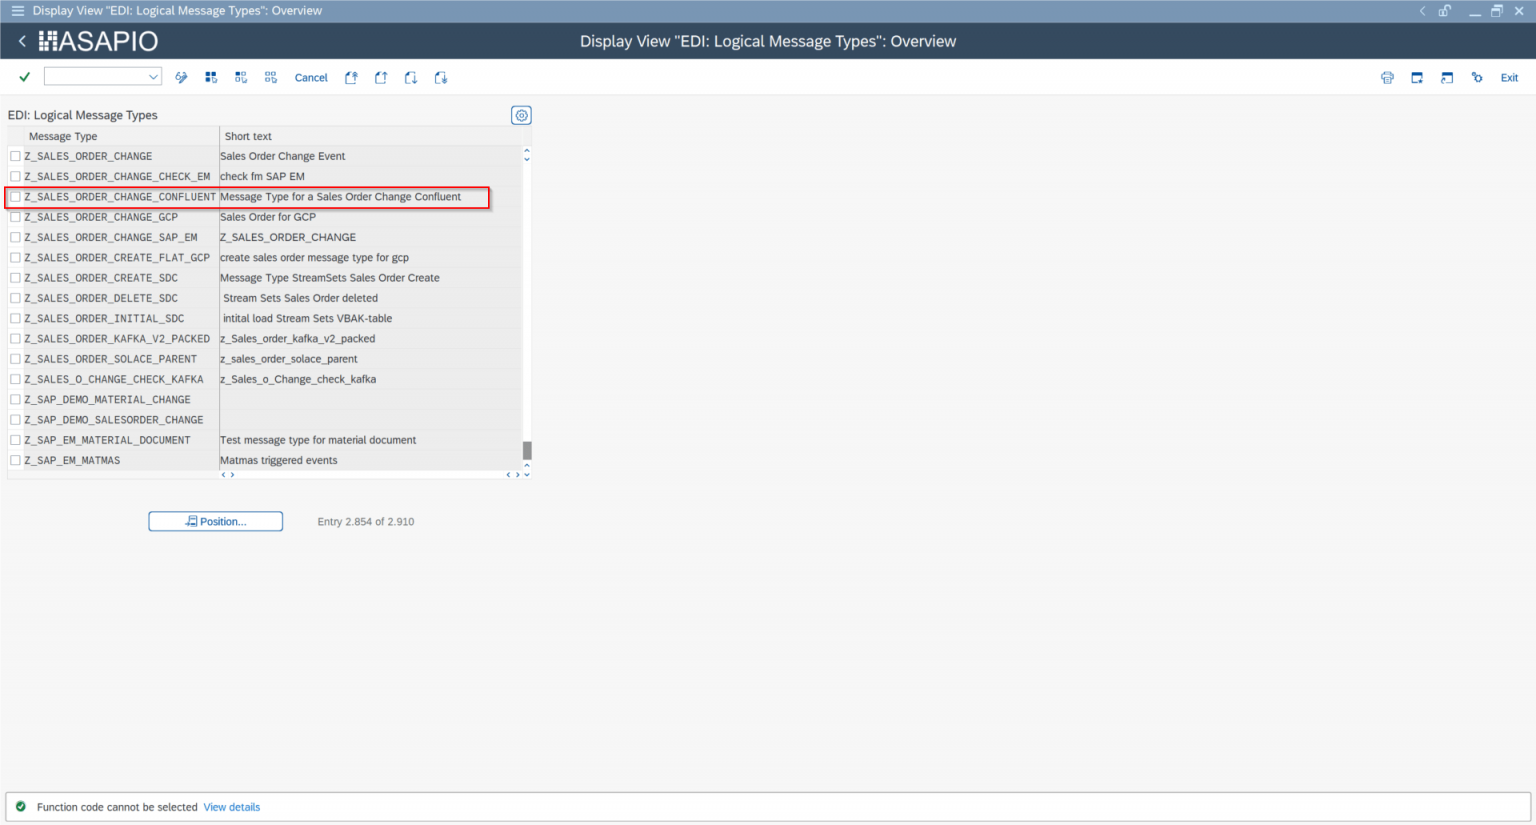The width and height of the screenshot is (1536, 825).
Task: Click the success status icon in the status bar
Action: pyautogui.click(x=21, y=807)
